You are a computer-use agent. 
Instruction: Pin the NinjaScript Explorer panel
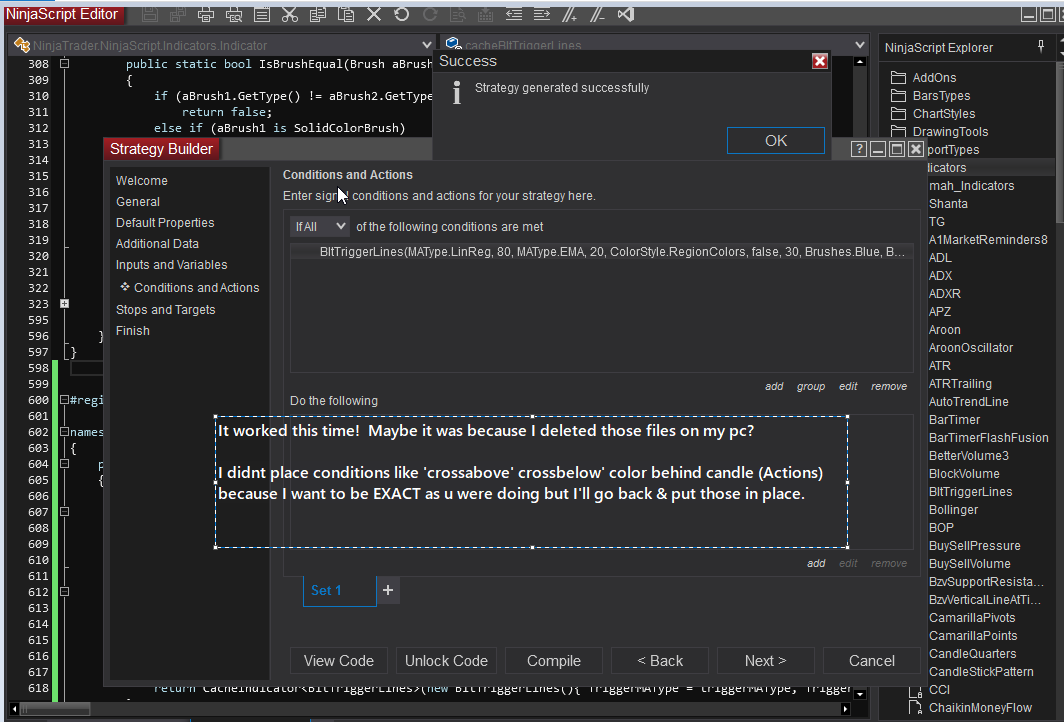click(1041, 46)
